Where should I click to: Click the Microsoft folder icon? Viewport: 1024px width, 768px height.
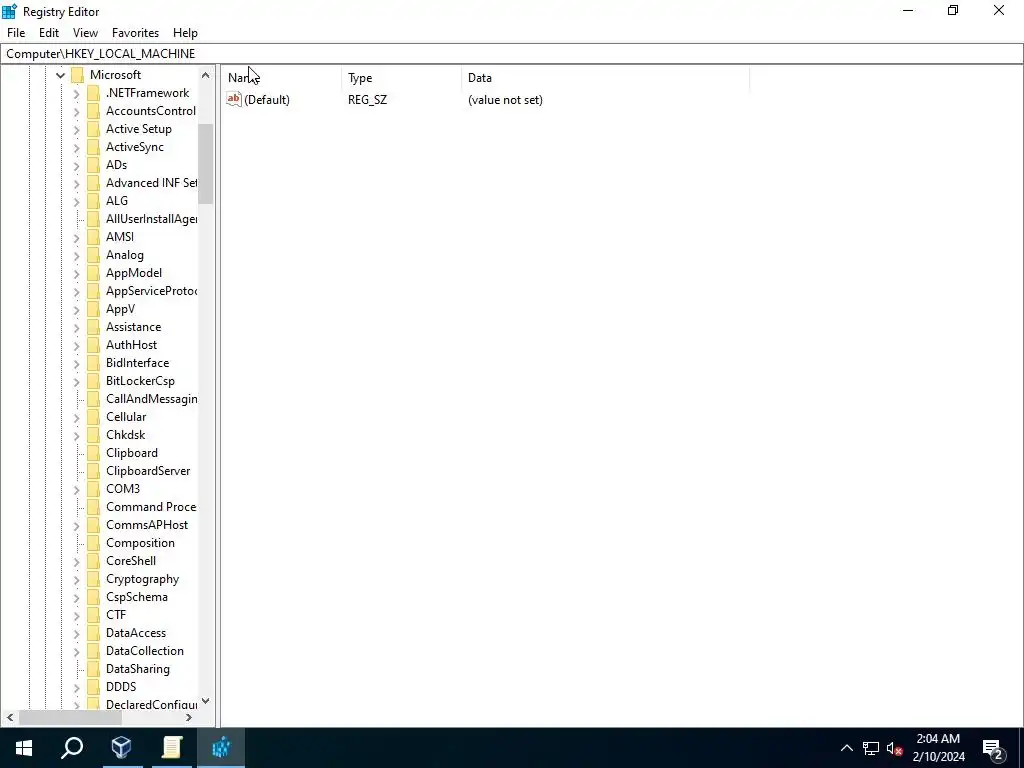(78, 74)
